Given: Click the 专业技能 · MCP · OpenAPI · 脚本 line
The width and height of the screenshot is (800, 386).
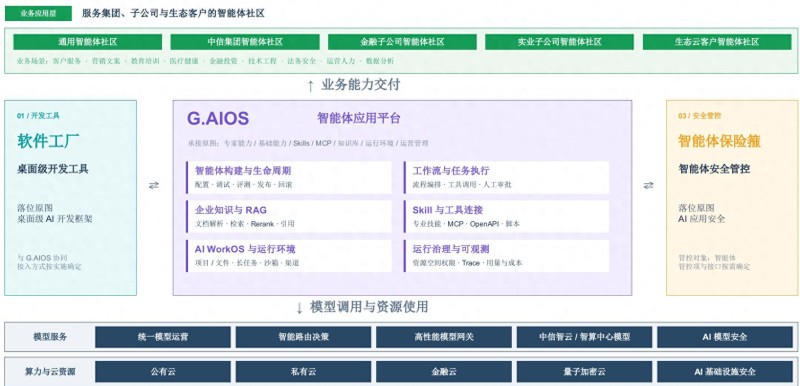Looking at the screenshot, I should [466, 224].
